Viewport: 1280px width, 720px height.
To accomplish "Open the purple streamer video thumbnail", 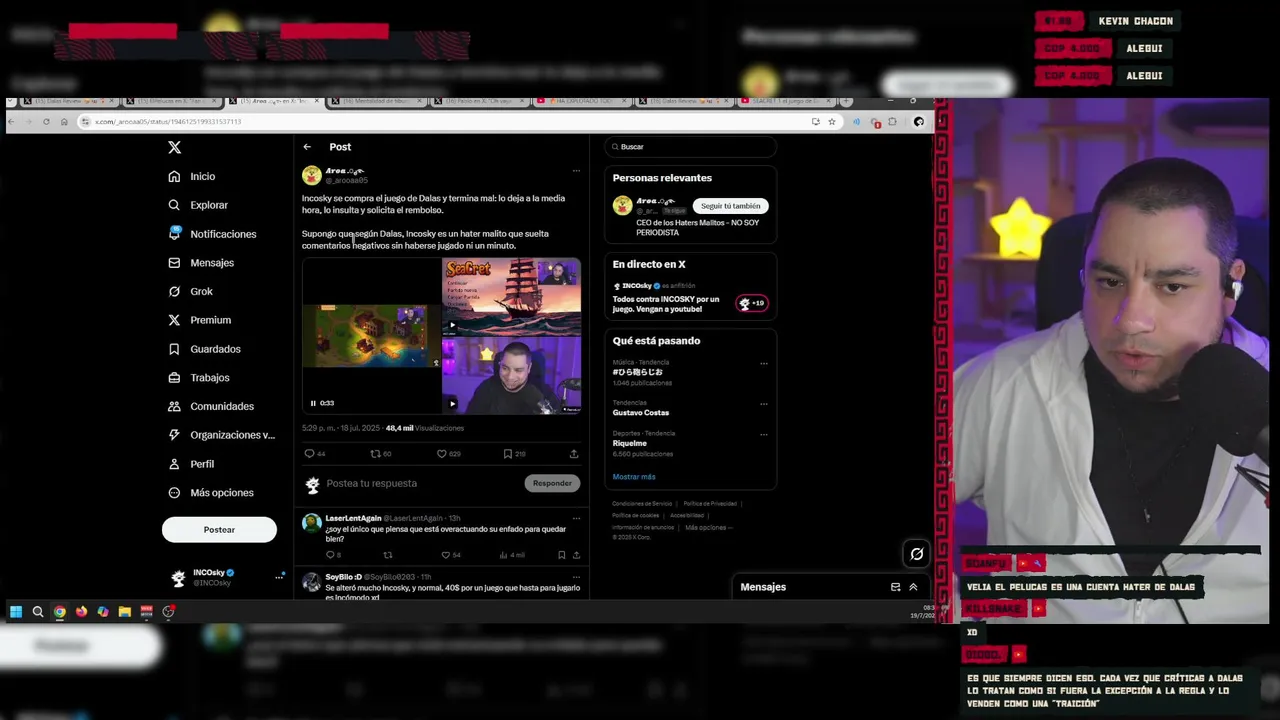I will pyautogui.click(x=511, y=376).
